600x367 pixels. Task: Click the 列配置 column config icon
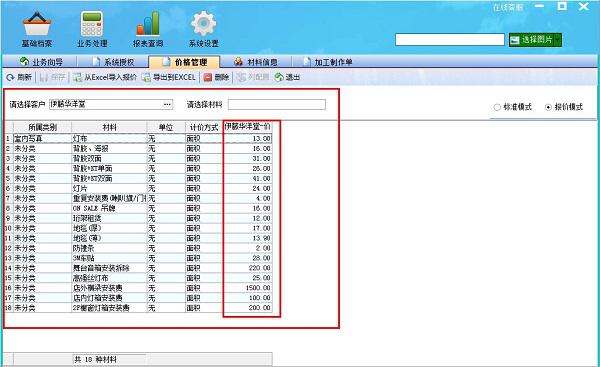click(241, 77)
